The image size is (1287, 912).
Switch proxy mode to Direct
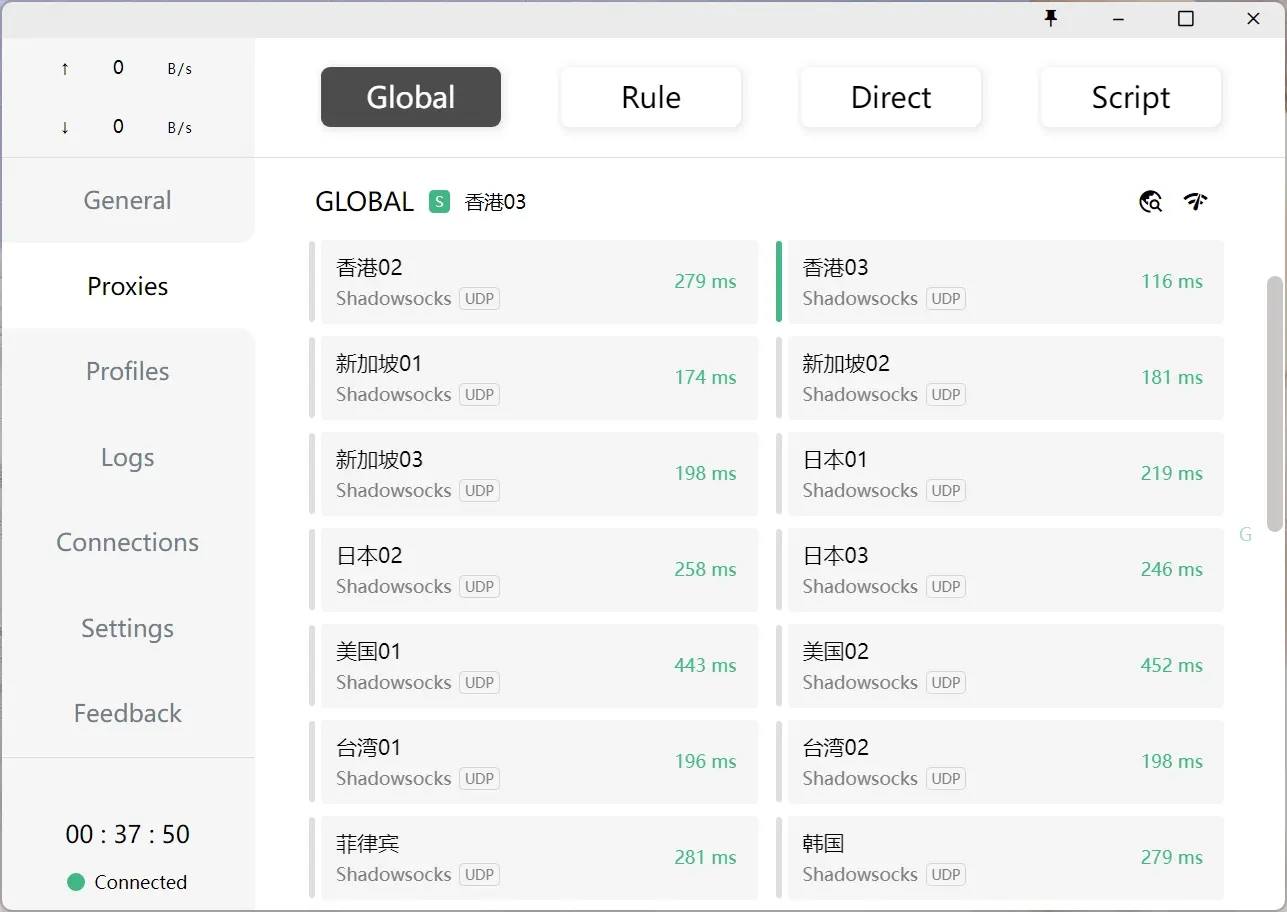click(x=891, y=97)
